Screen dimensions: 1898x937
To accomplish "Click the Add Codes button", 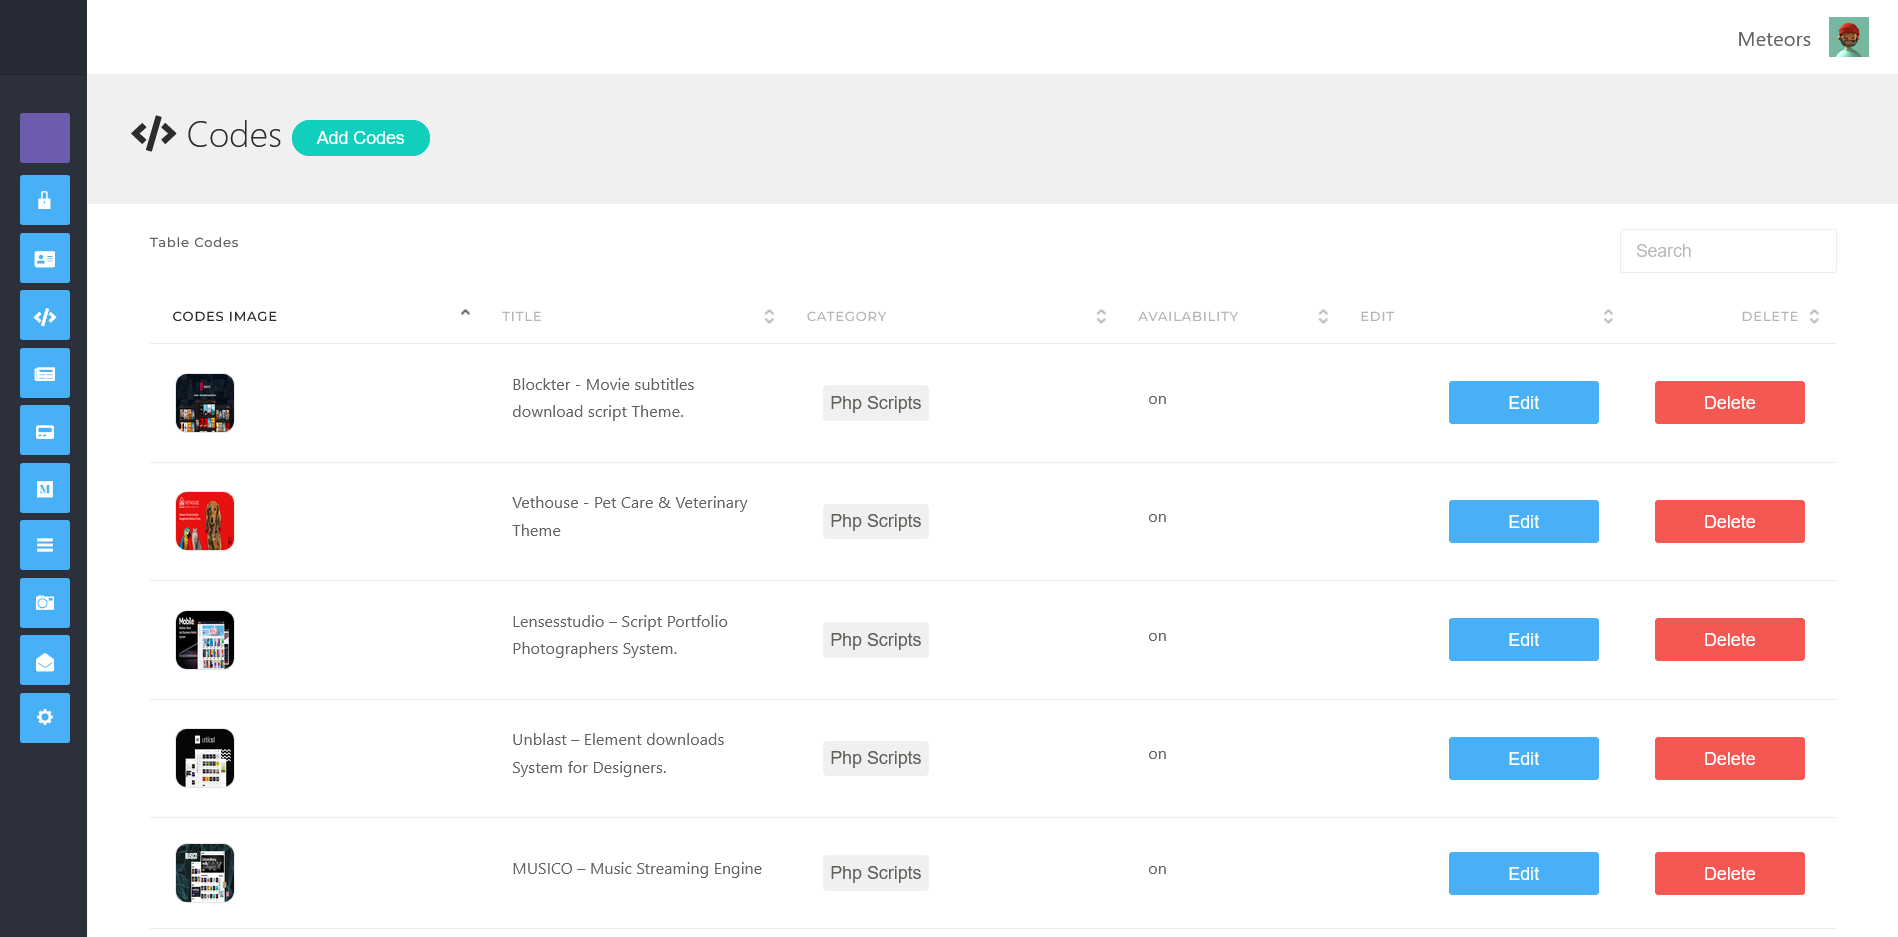I will point(361,138).
